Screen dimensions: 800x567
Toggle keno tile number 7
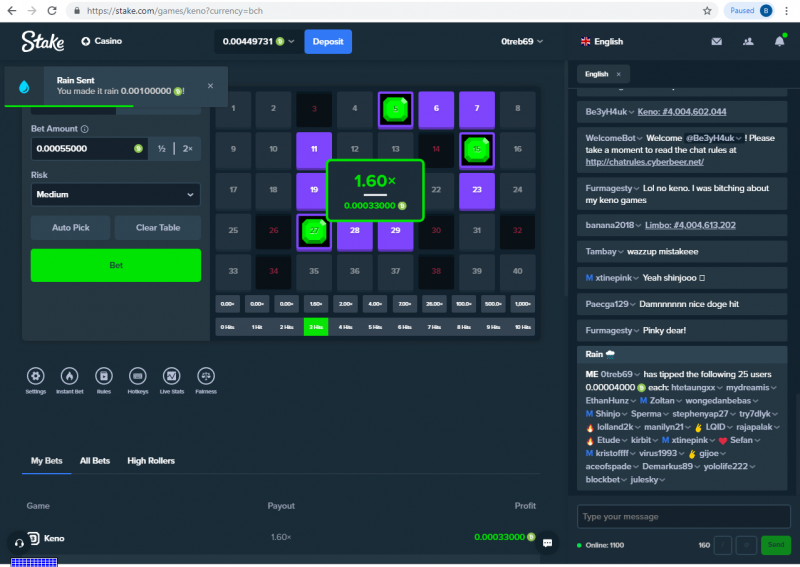tap(477, 109)
